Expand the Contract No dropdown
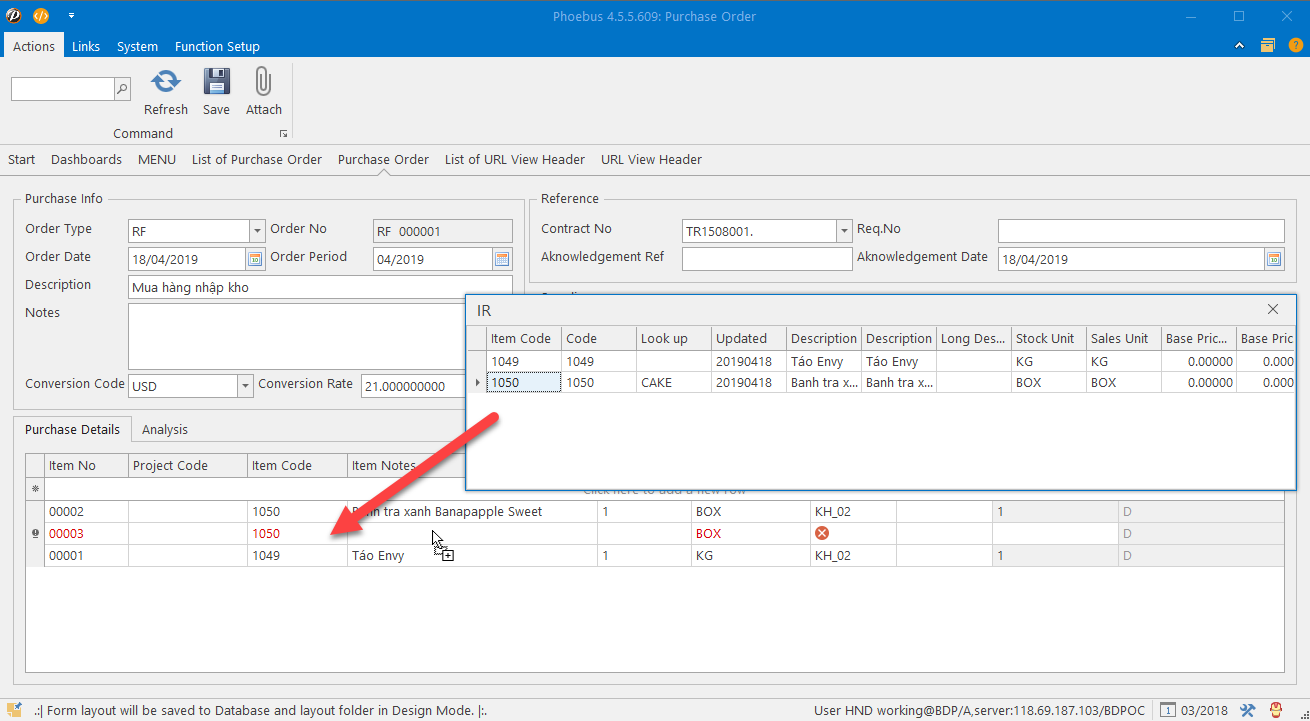1310x721 pixels. click(x=844, y=231)
